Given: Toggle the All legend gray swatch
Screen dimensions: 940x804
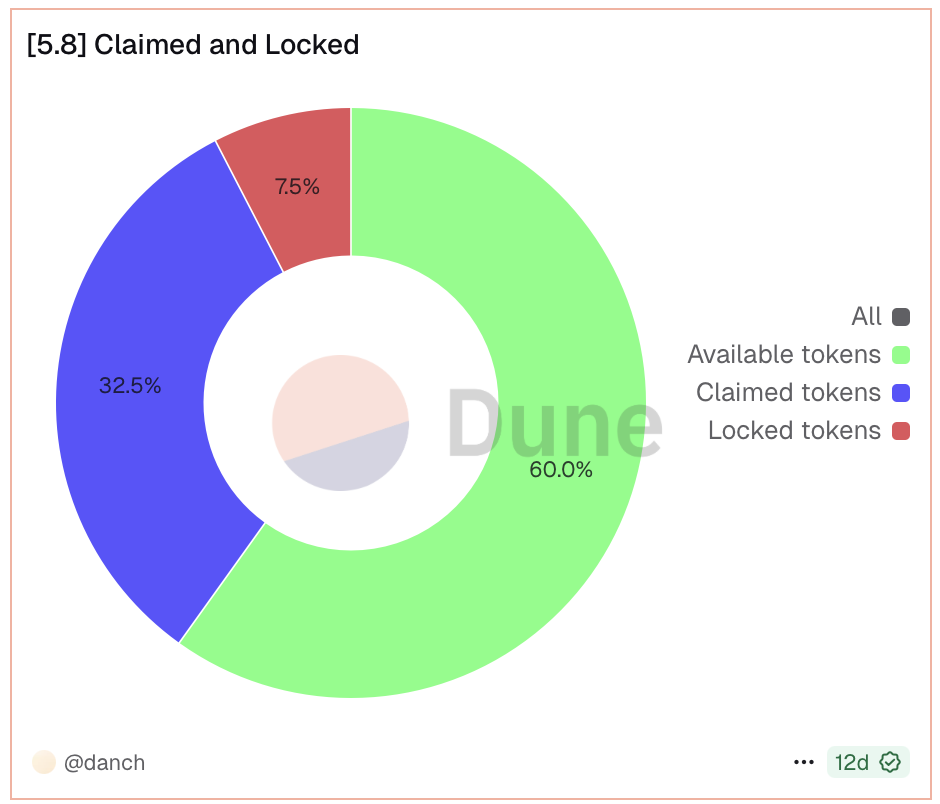Looking at the screenshot, I should tap(900, 317).
